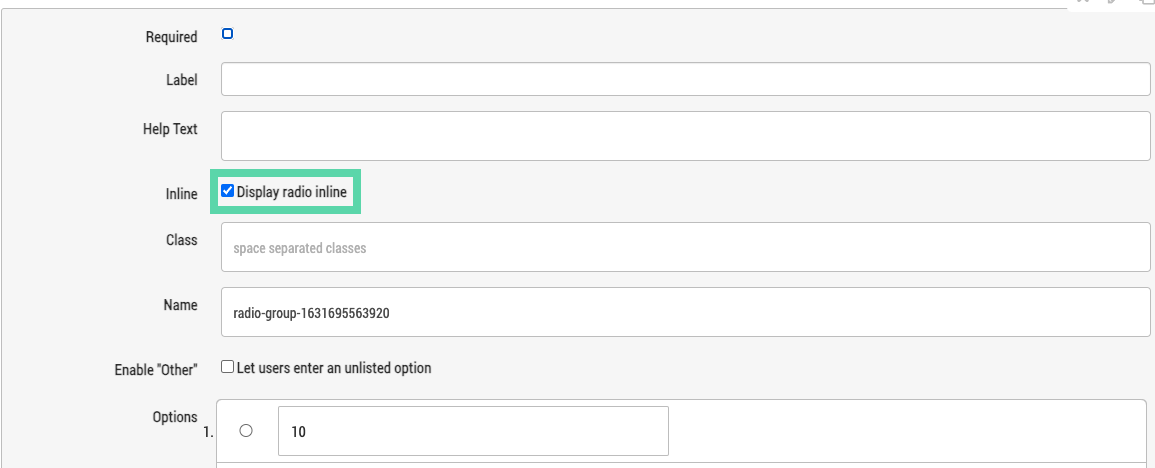Image resolution: width=1155 pixels, height=468 pixels.
Task: Click the Options section label
Action: (175, 416)
